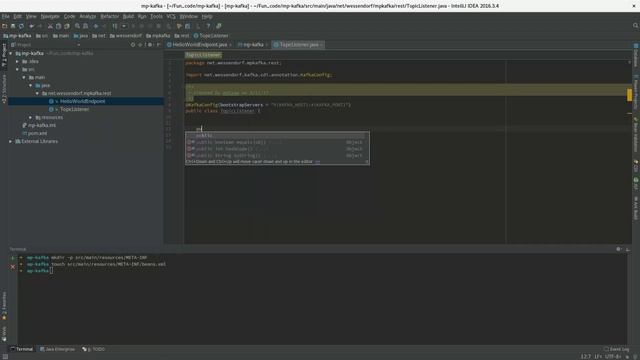Open the Refactor menu

109,16
